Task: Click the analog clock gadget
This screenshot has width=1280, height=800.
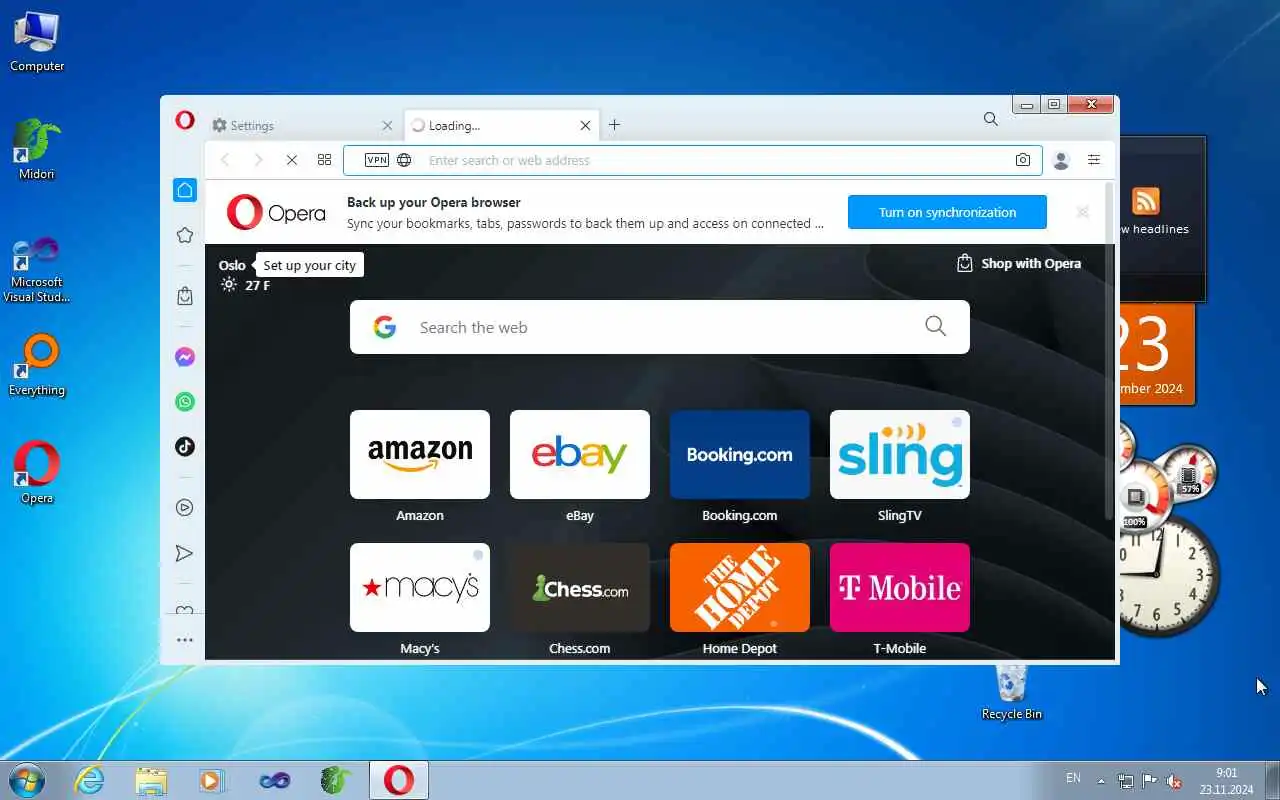Action: [x=1166, y=574]
